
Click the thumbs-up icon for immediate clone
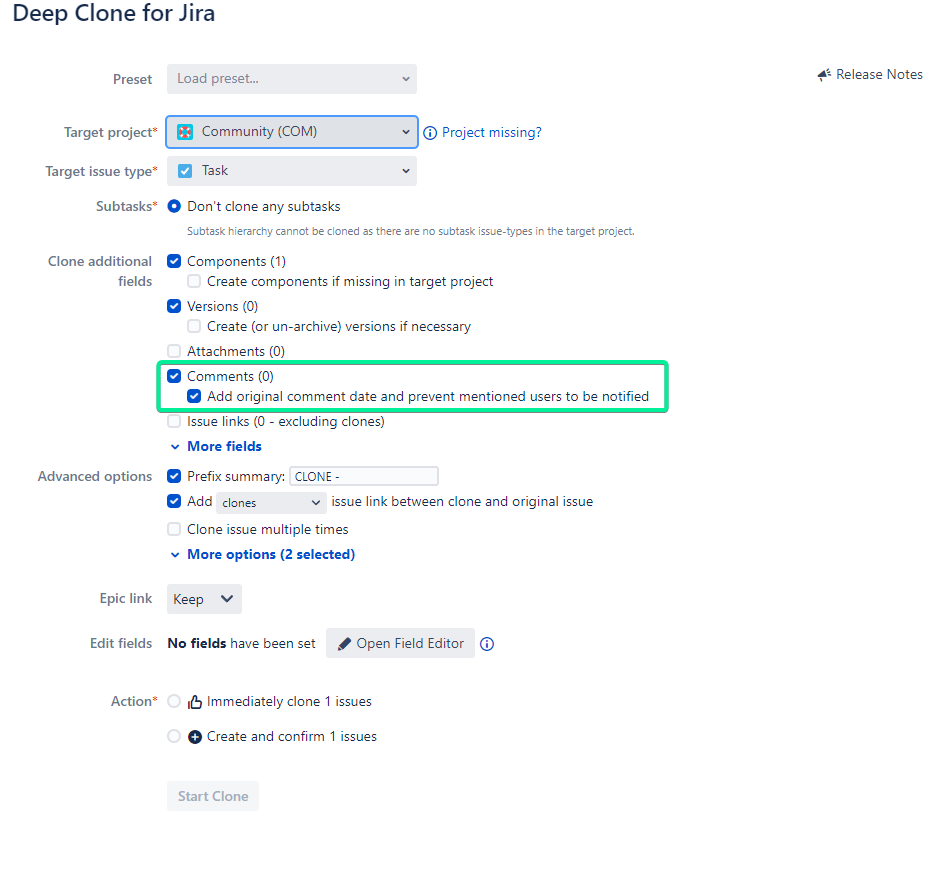(195, 702)
